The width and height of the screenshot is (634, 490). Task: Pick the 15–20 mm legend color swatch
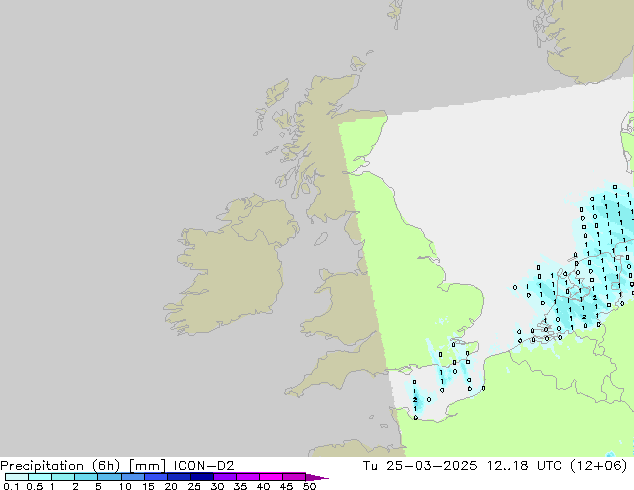[x=156, y=477]
